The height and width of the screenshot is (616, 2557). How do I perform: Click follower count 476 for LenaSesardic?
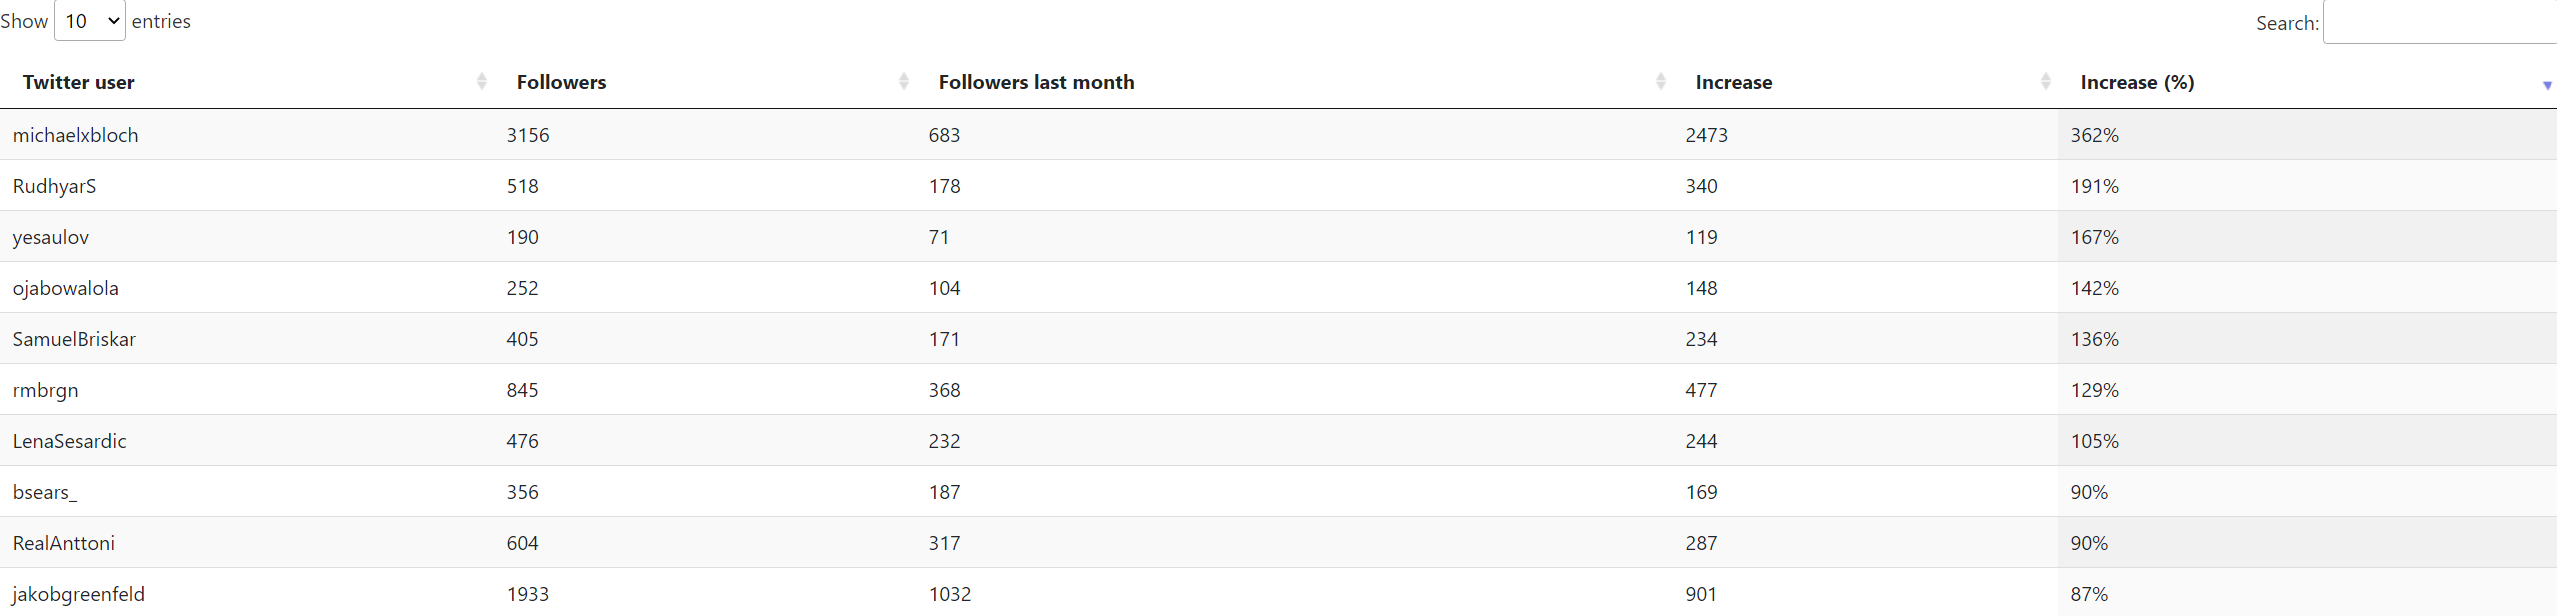click(522, 441)
